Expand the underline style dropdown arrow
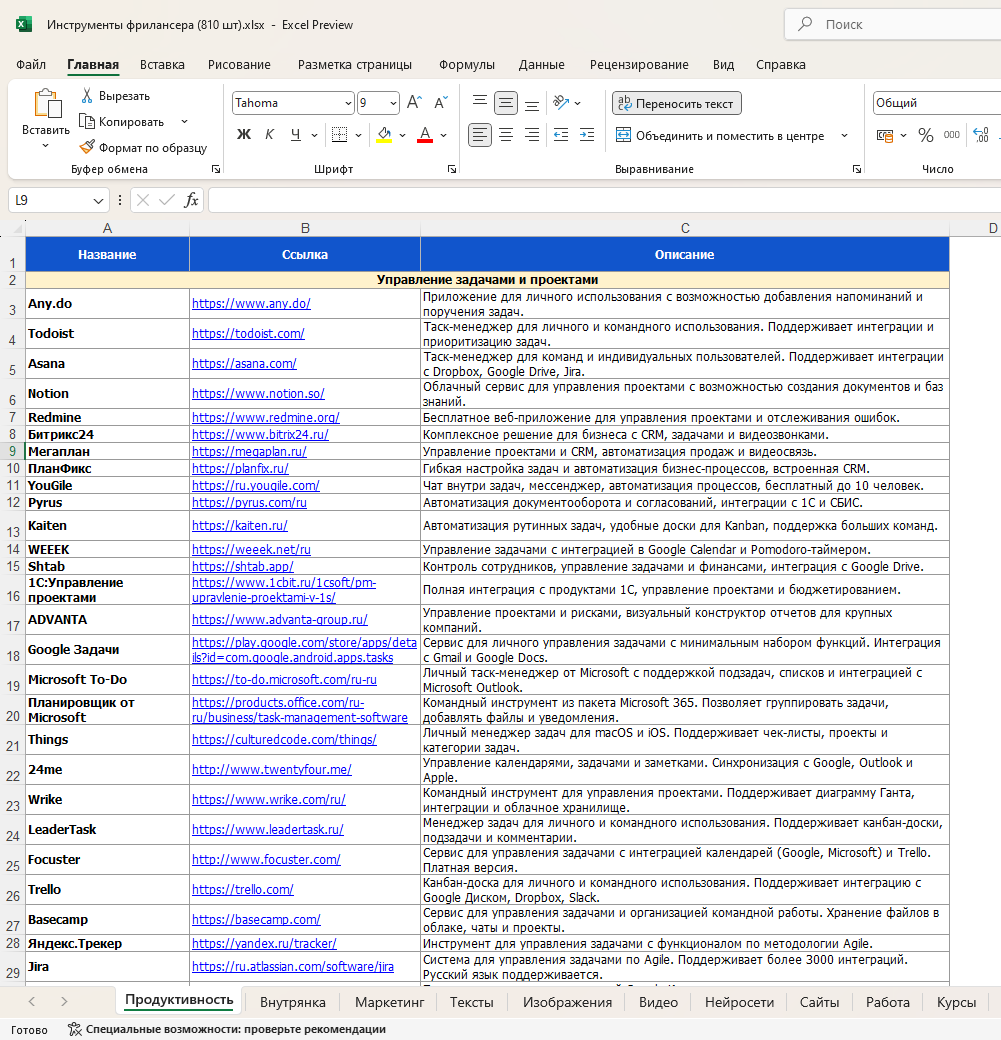 coord(314,135)
